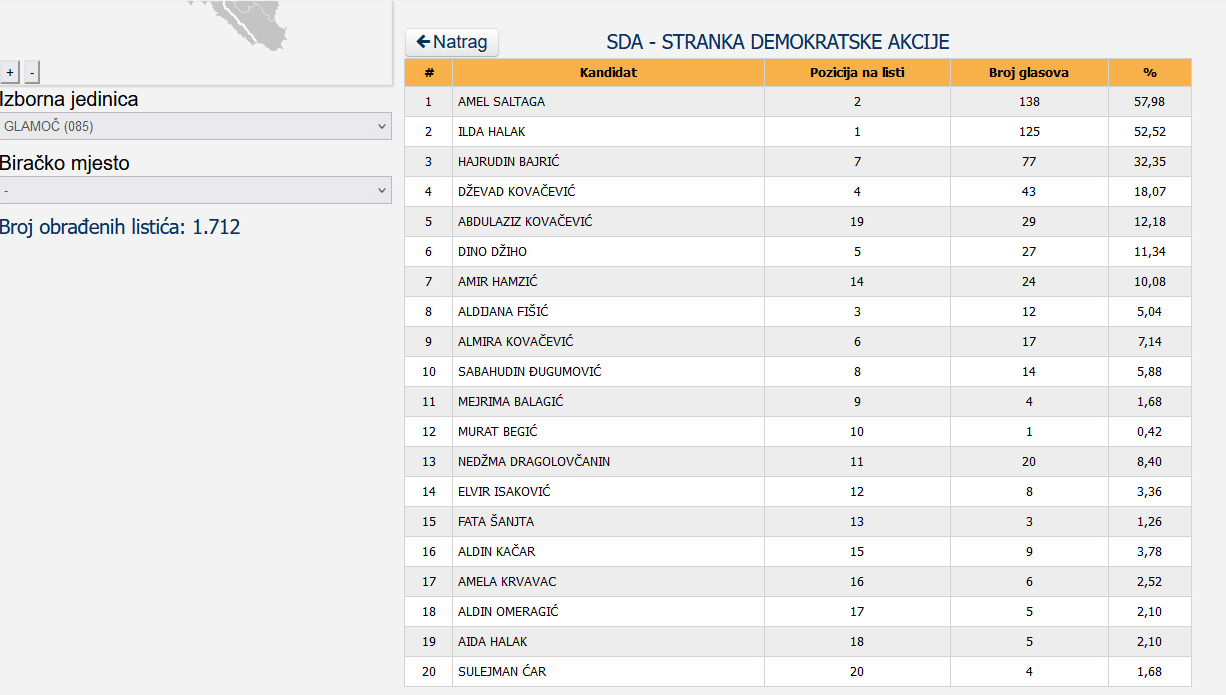This screenshot has width=1226, height=695.
Task: Select the AIDA HALAK row
Action: click(798, 642)
